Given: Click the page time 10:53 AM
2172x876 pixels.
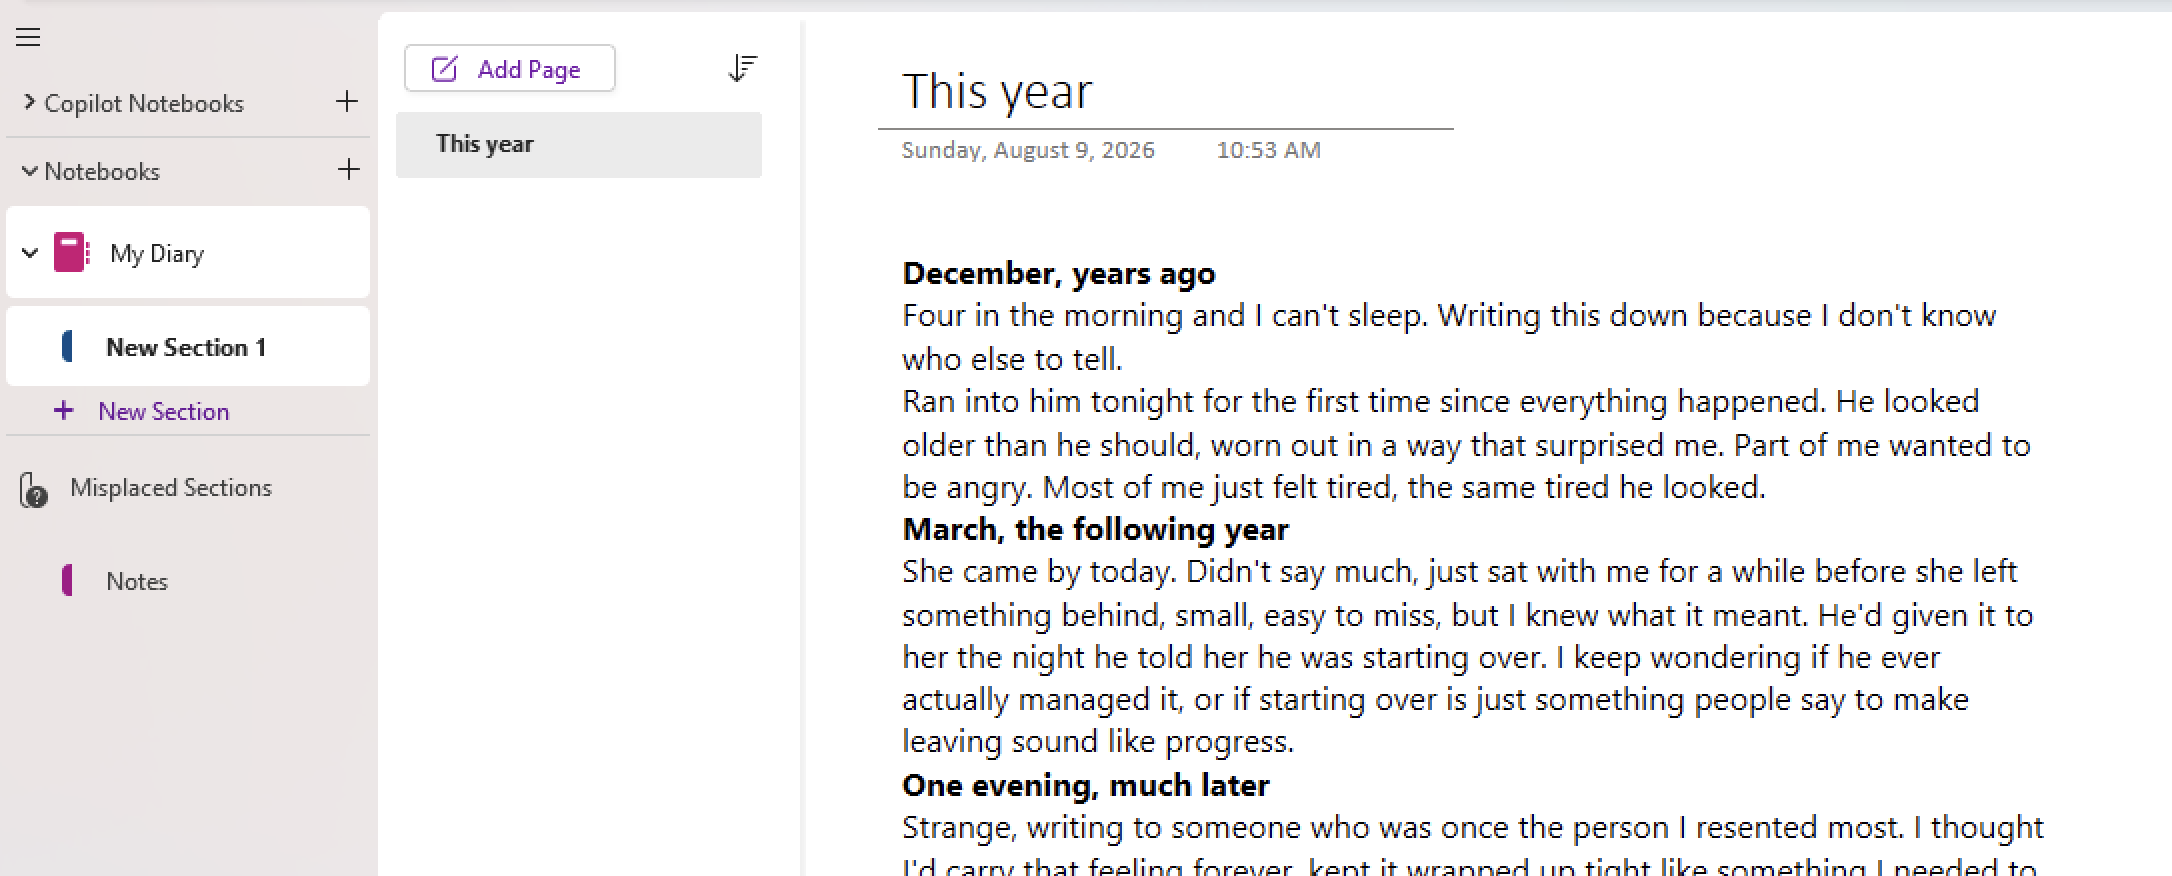Looking at the screenshot, I should click(1268, 150).
